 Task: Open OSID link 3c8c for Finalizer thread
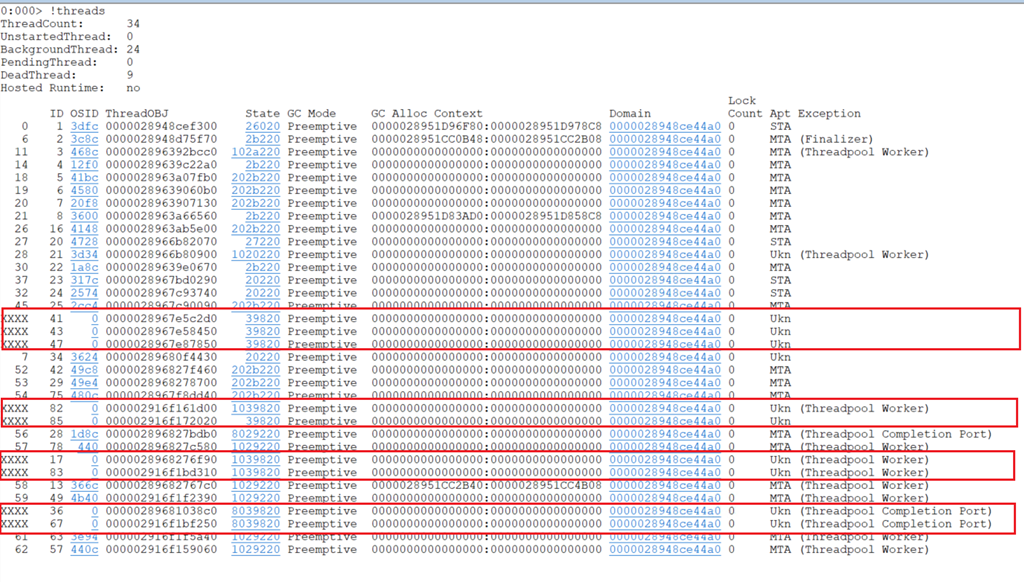(85, 139)
